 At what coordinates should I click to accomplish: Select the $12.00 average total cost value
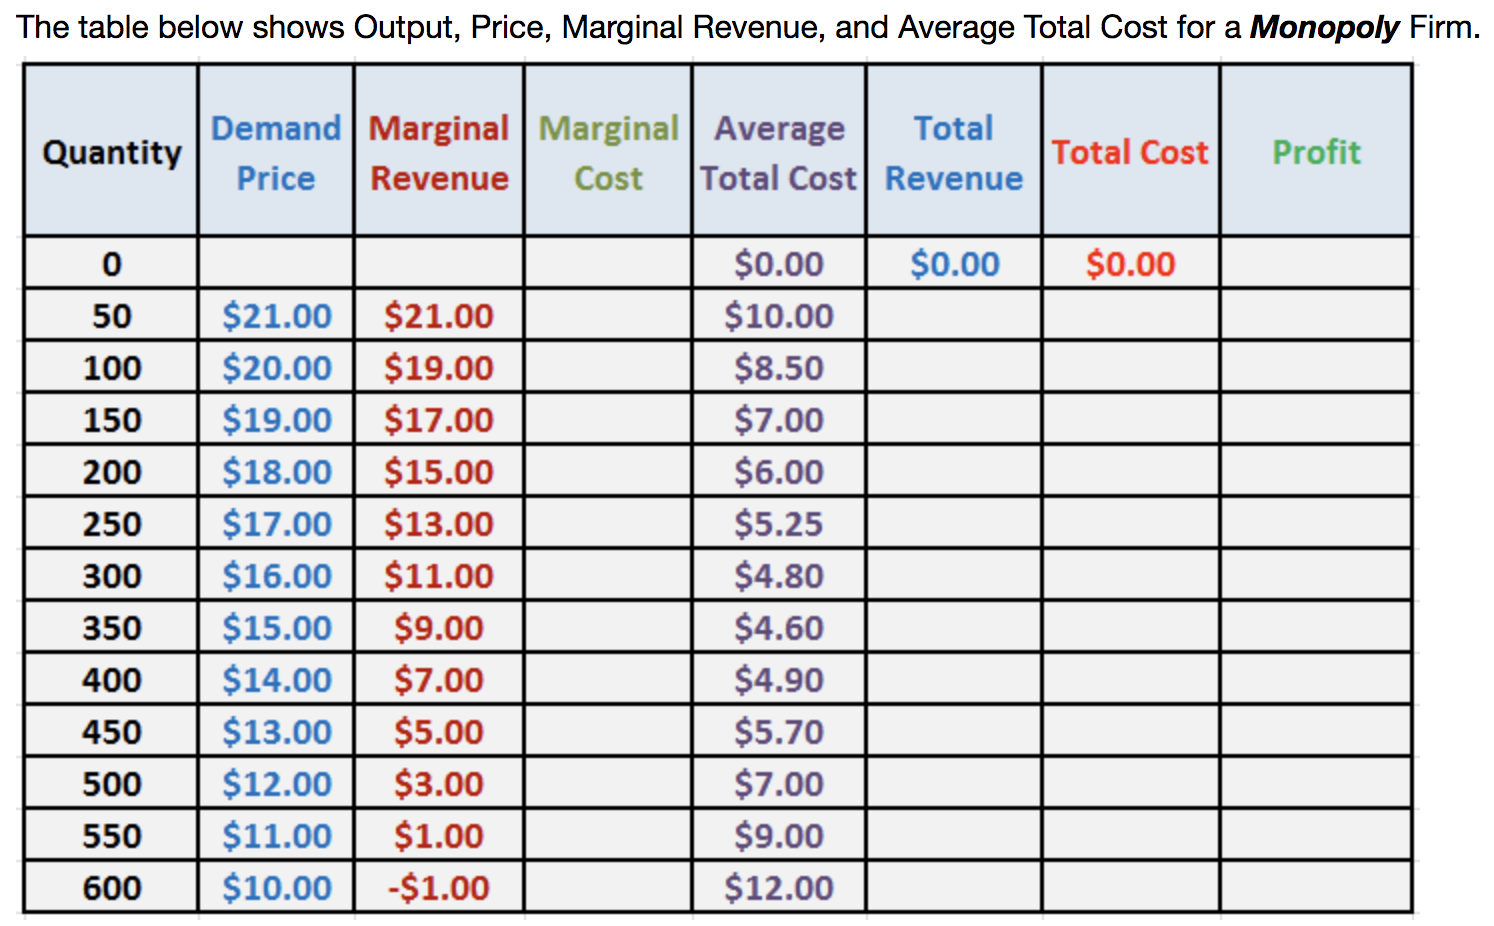tap(778, 886)
